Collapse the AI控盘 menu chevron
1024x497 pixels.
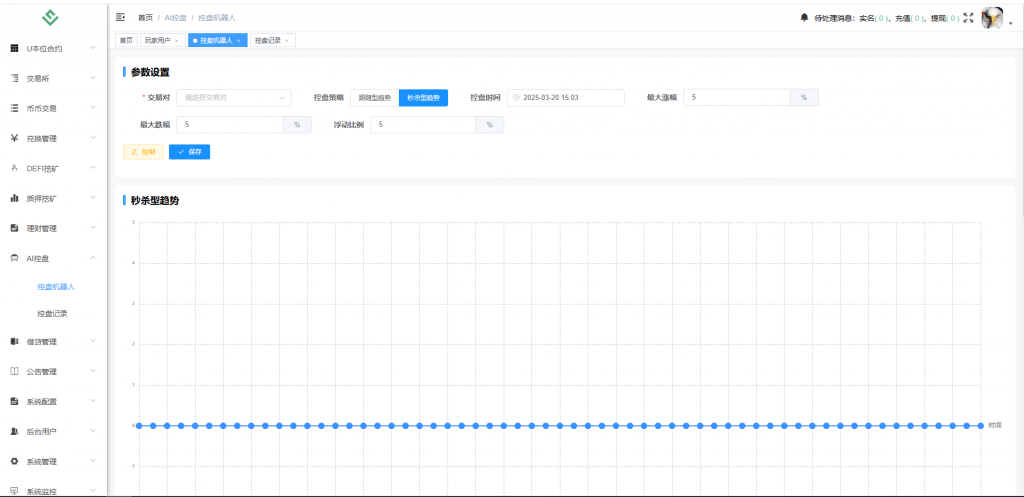click(x=93, y=259)
